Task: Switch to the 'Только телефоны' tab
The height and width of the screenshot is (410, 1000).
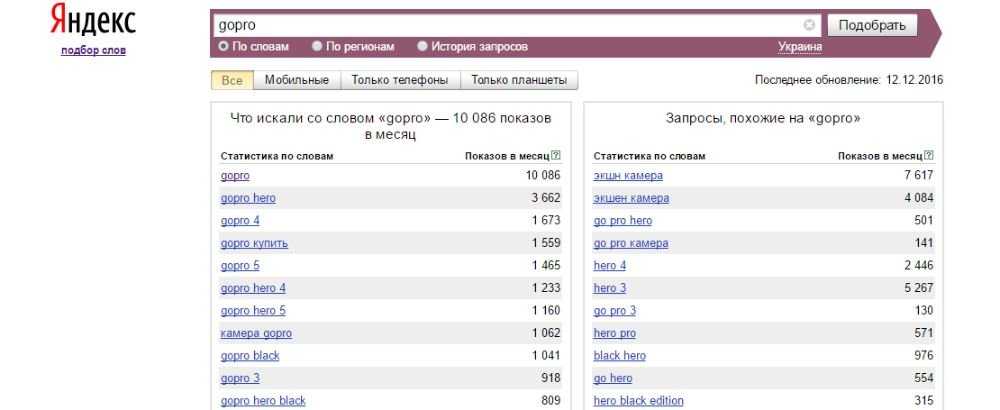Action: coord(400,80)
